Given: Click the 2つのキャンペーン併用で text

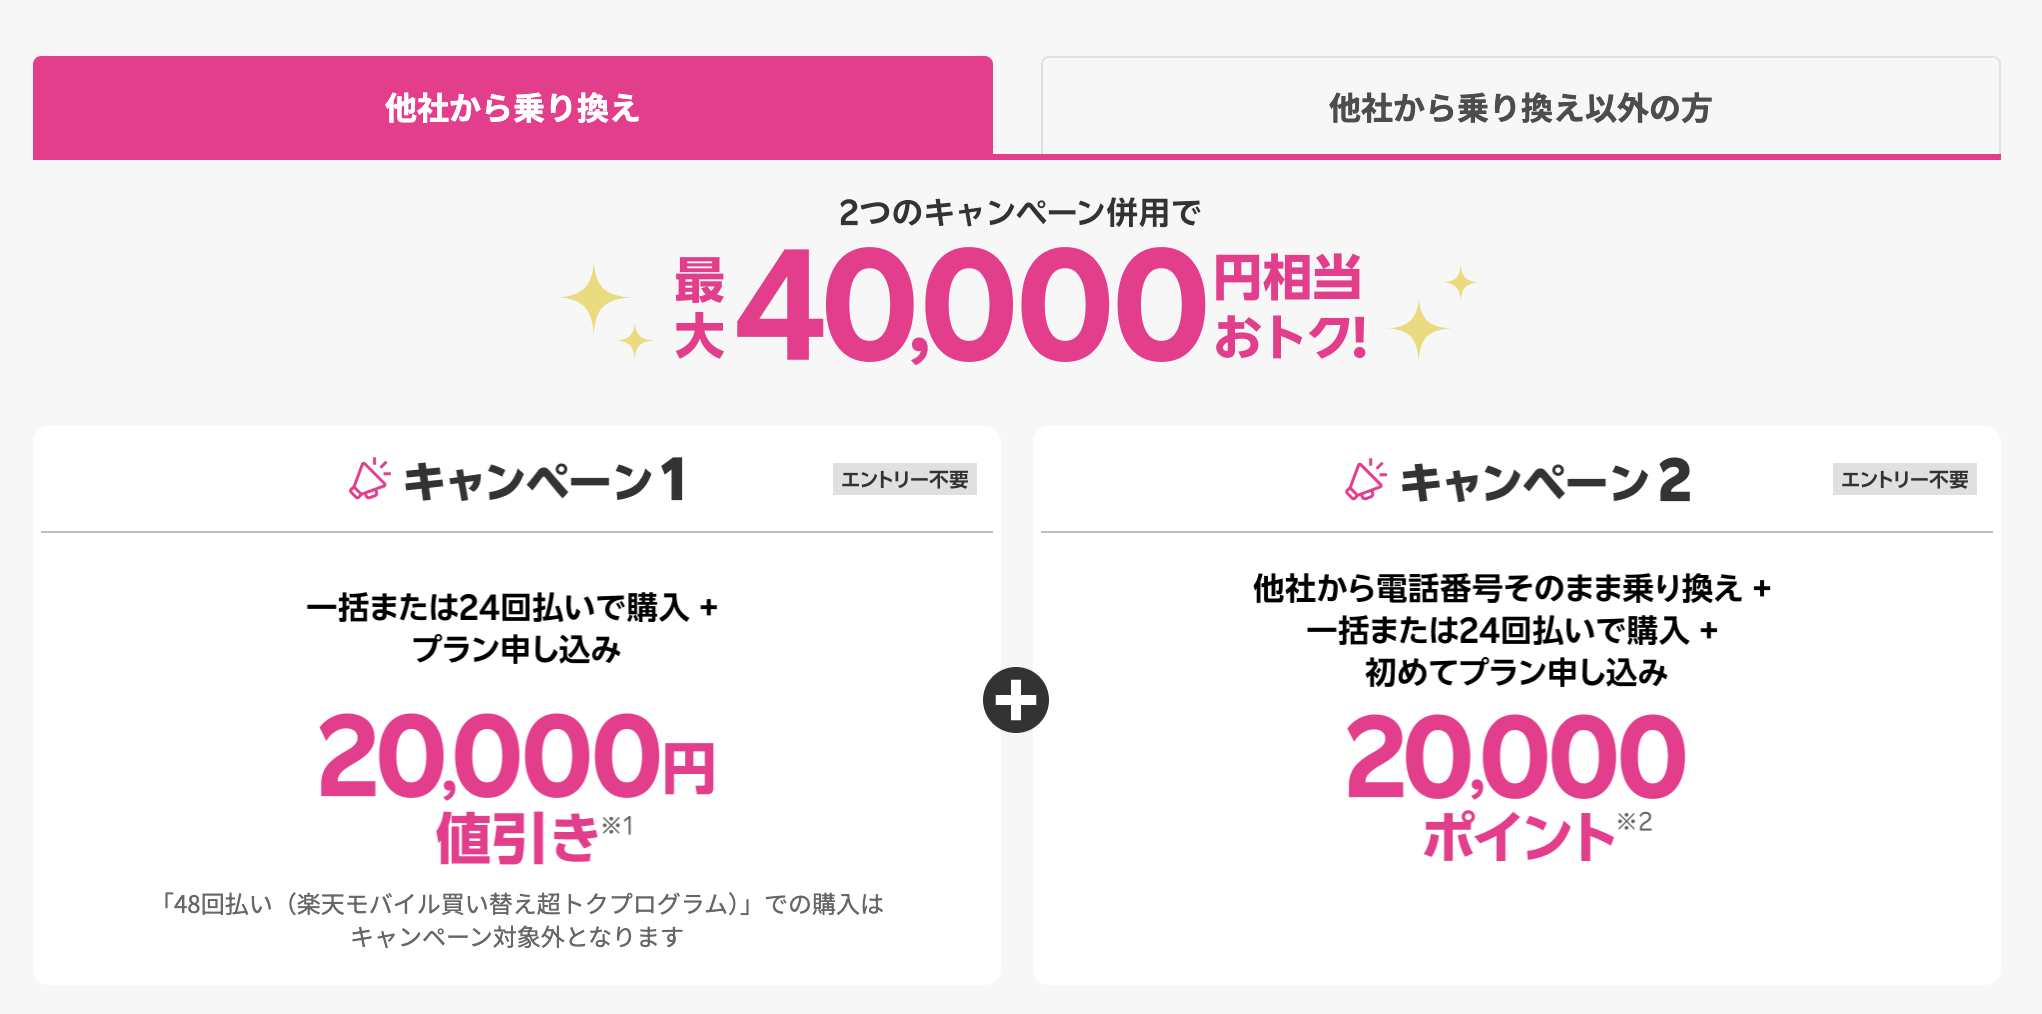Looking at the screenshot, I should click(1019, 212).
